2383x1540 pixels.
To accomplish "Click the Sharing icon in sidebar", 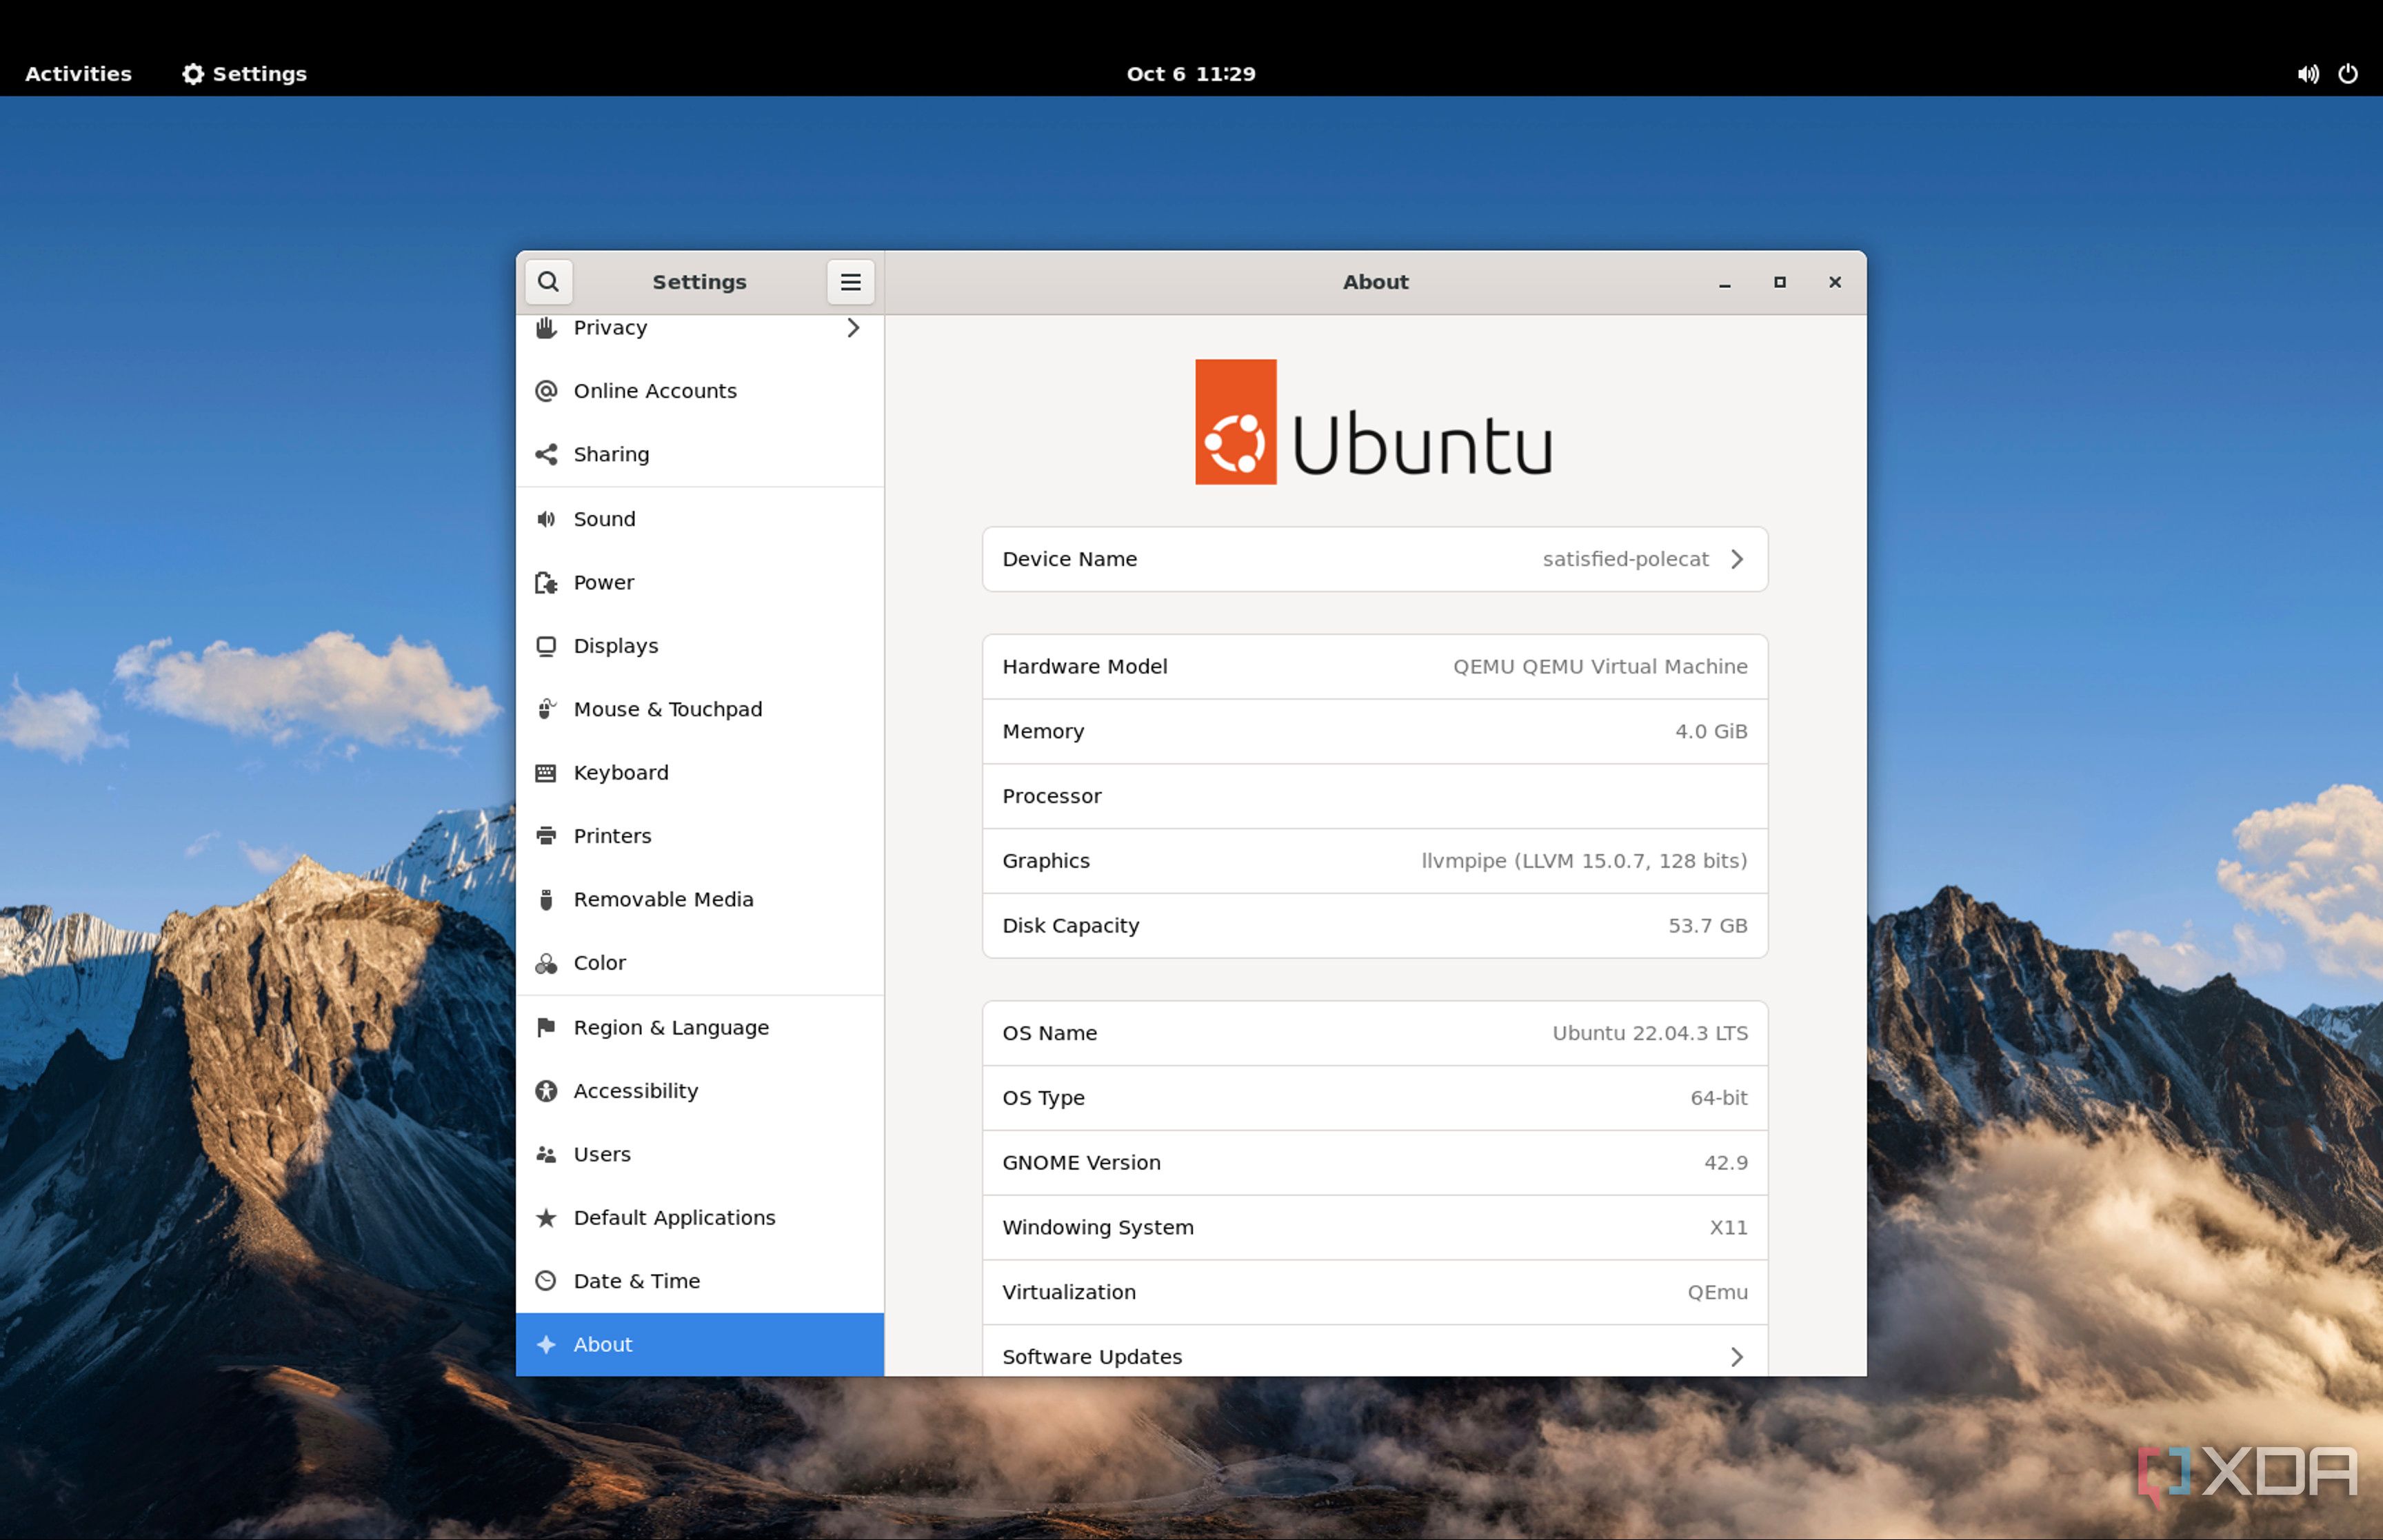I will pos(546,454).
